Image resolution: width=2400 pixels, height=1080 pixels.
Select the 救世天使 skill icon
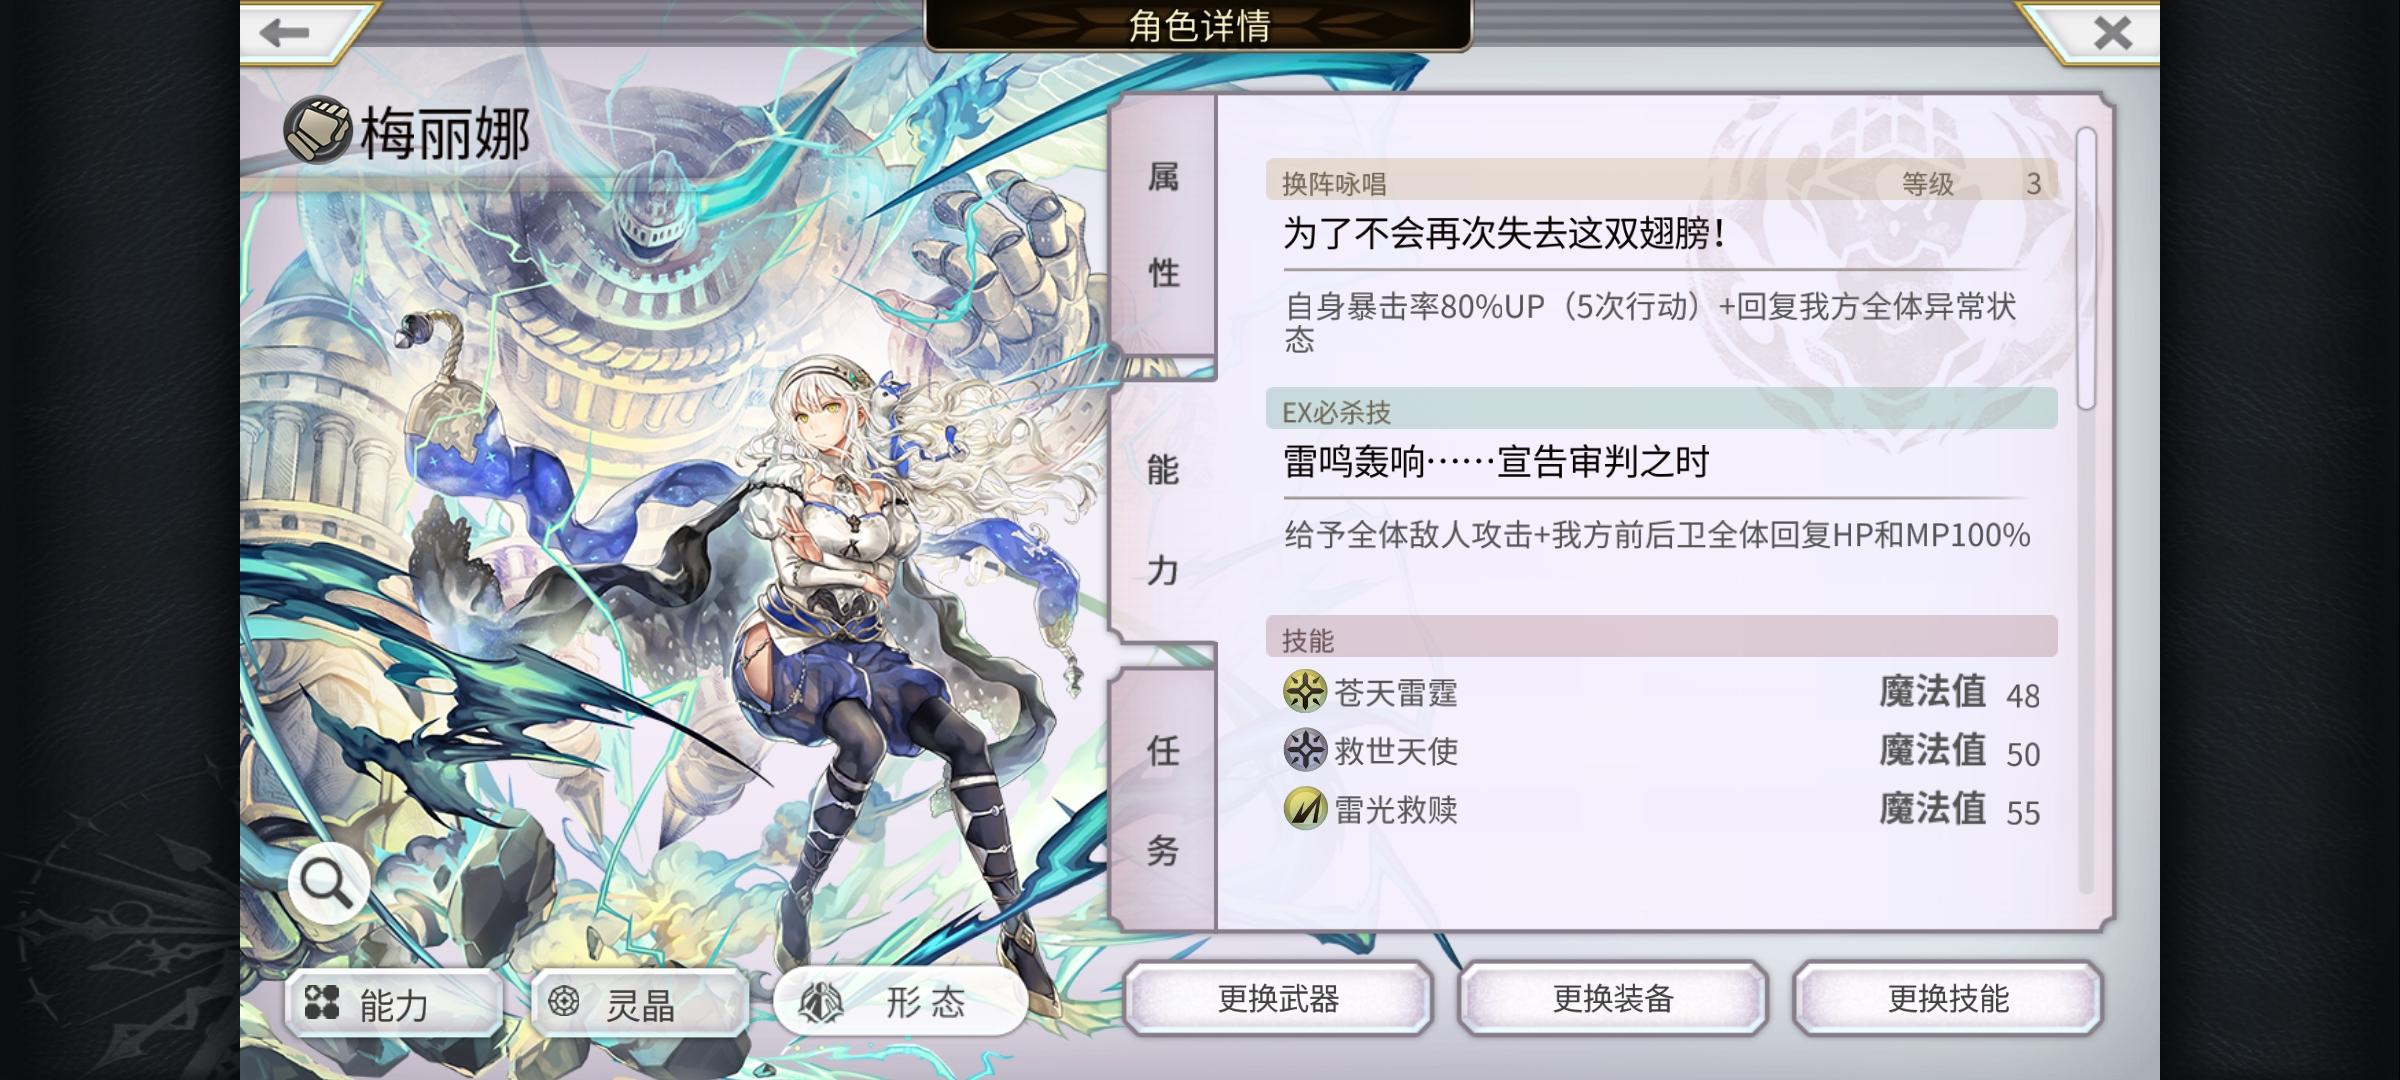click(1305, 750)
